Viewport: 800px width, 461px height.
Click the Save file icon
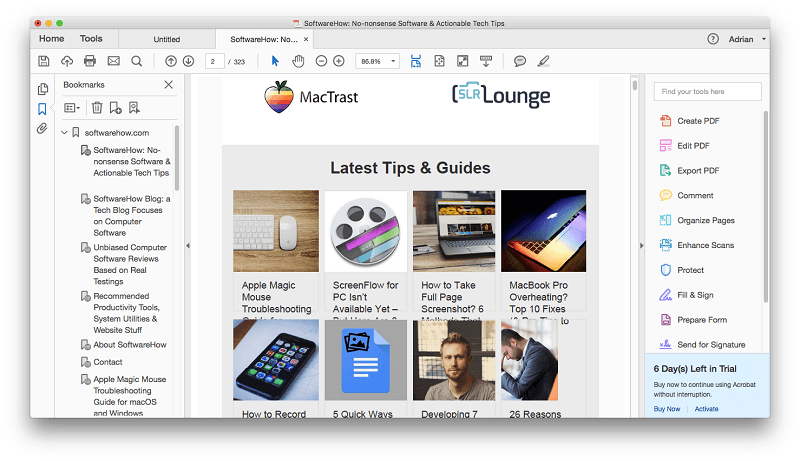click(44, 61)
